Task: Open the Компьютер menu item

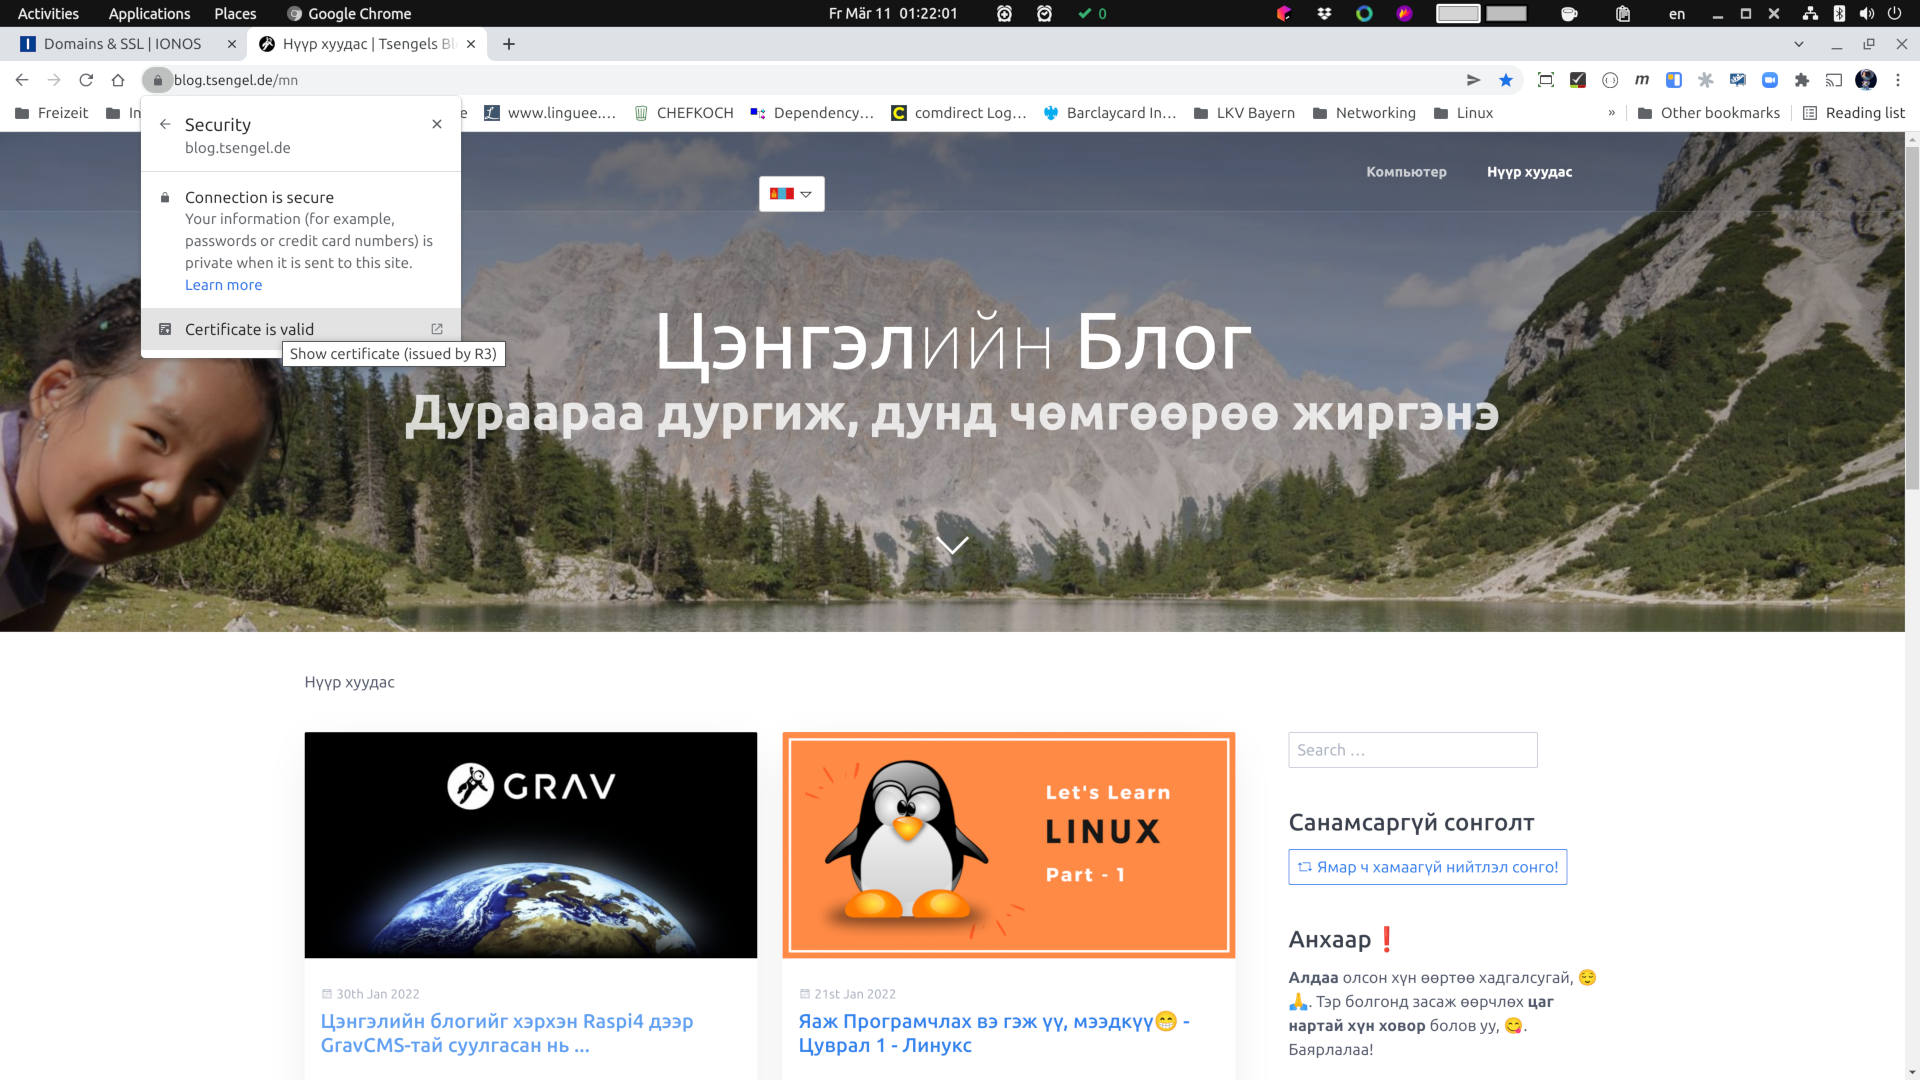Action: pyautogui.click(x=1406, y=172)
